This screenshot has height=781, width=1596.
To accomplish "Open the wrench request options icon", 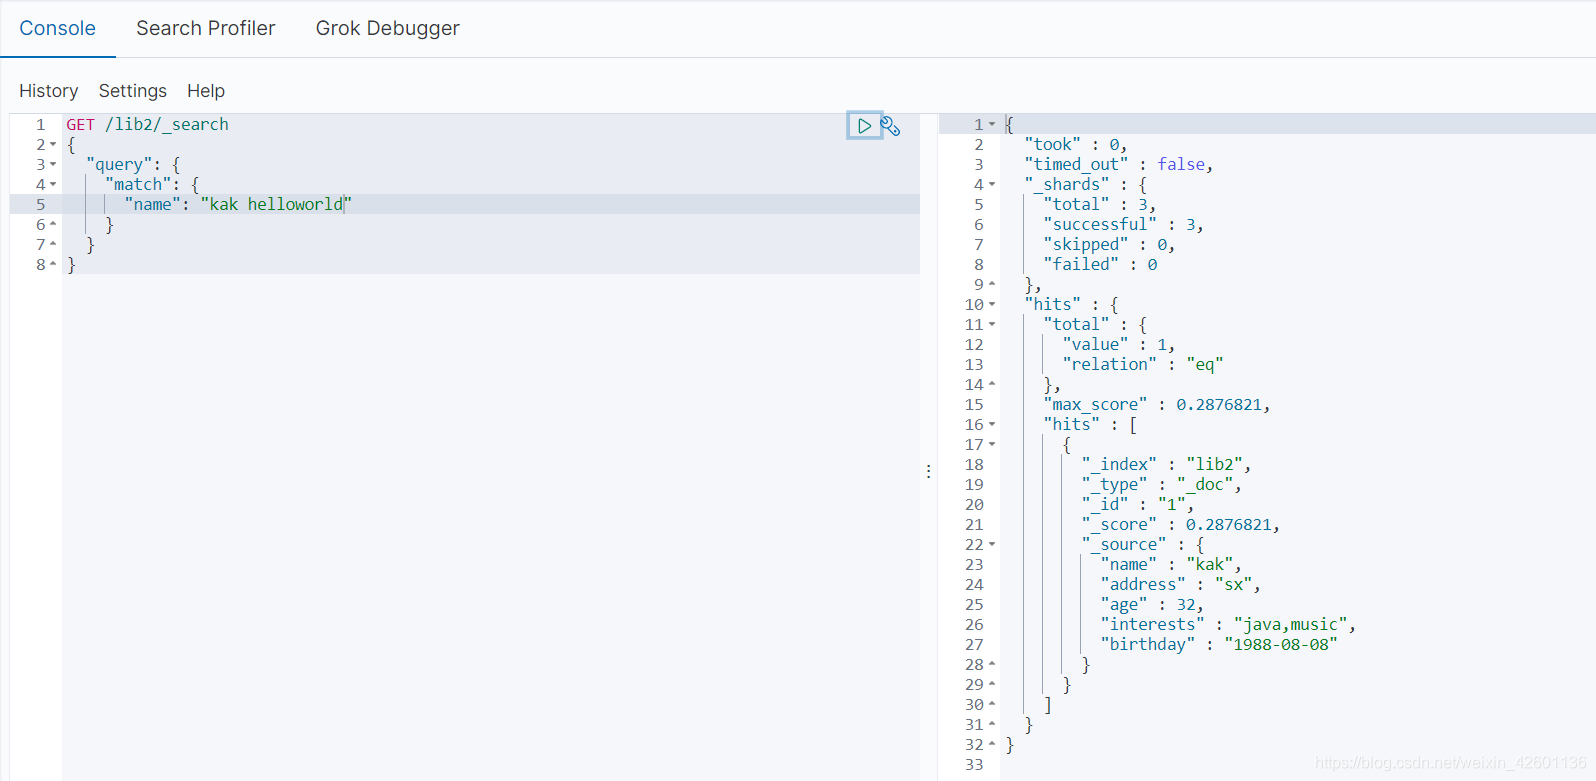I will (x=890, y=126).
